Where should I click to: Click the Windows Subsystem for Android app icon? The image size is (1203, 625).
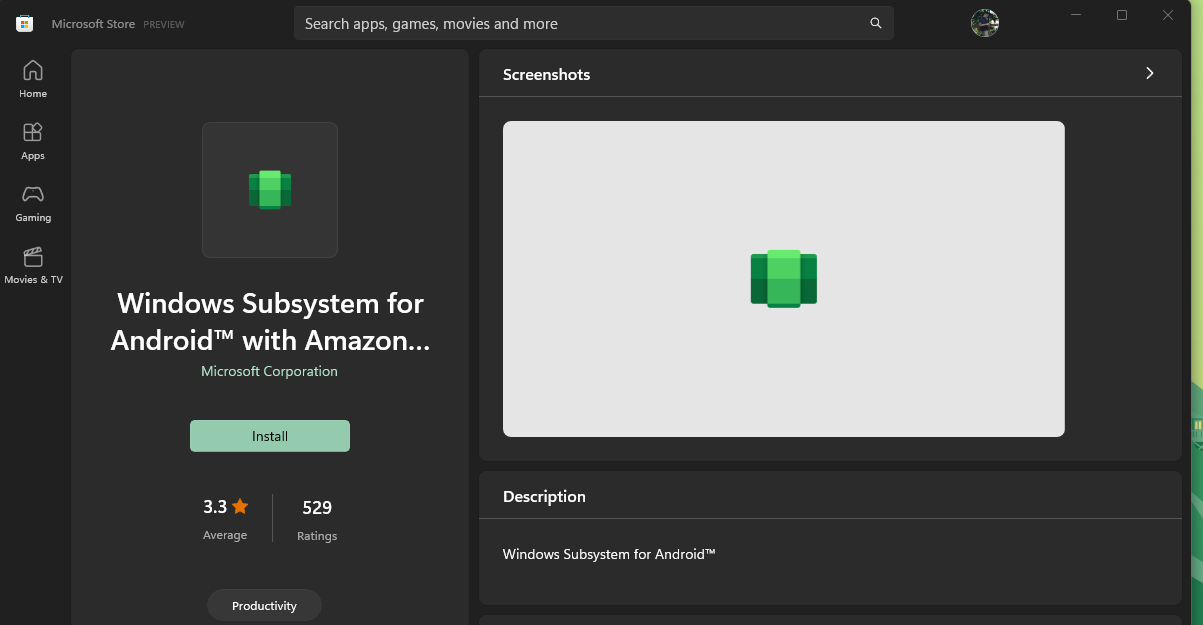[x=269, y=189]
